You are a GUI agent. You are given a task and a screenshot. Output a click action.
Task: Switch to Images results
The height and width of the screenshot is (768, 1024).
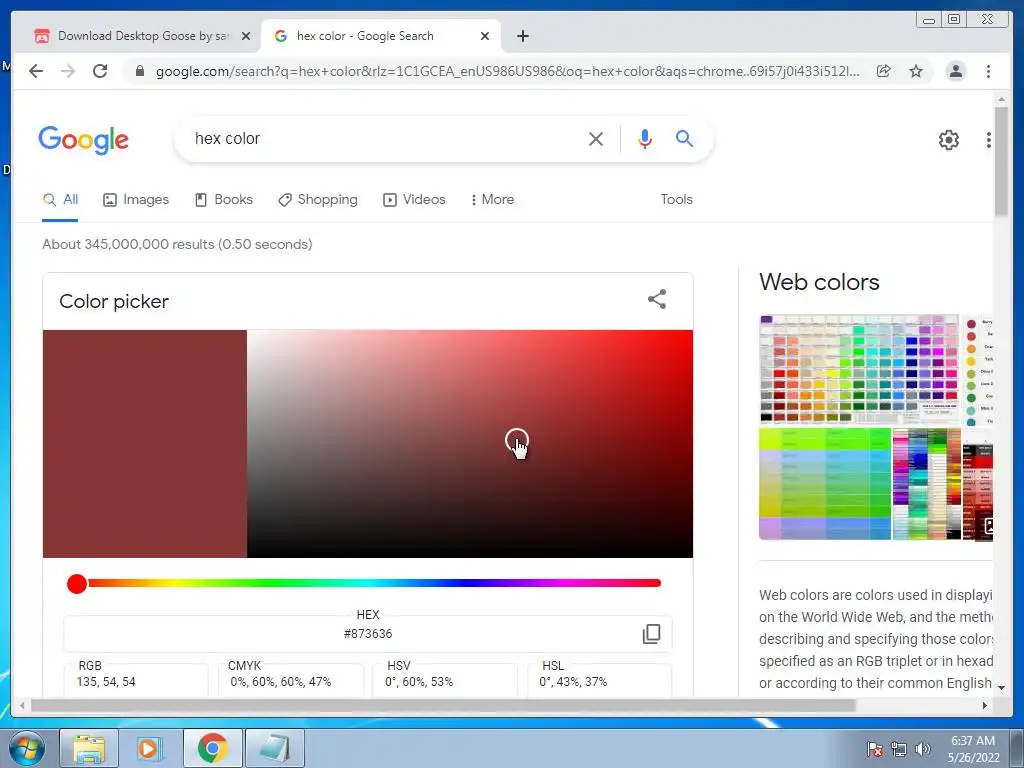coord(136,200)
